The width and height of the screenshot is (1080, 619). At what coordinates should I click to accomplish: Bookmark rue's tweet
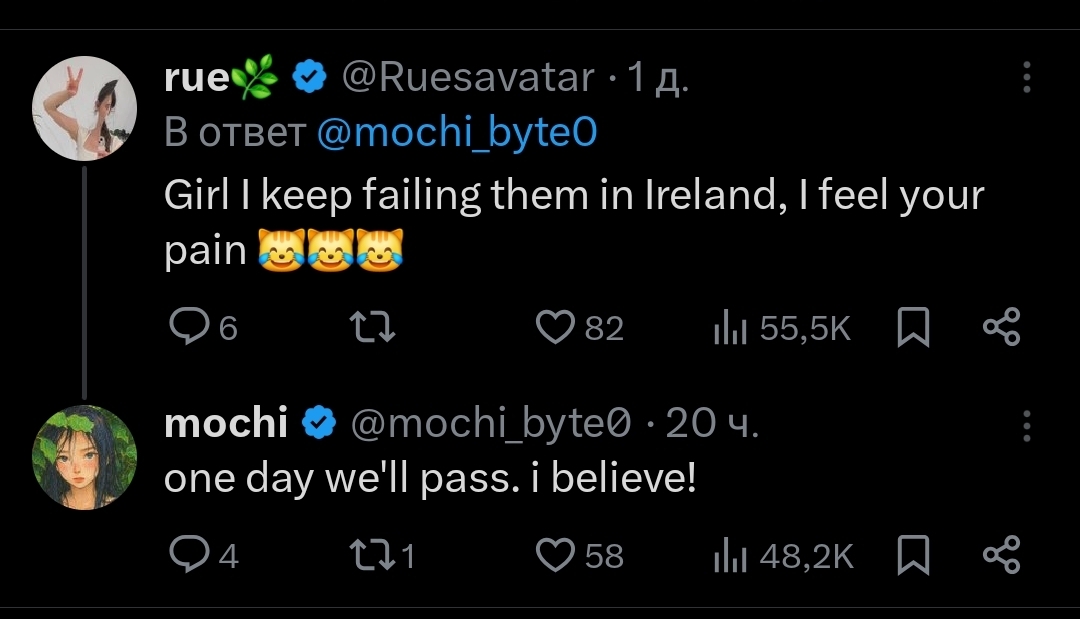coord(913,328)
